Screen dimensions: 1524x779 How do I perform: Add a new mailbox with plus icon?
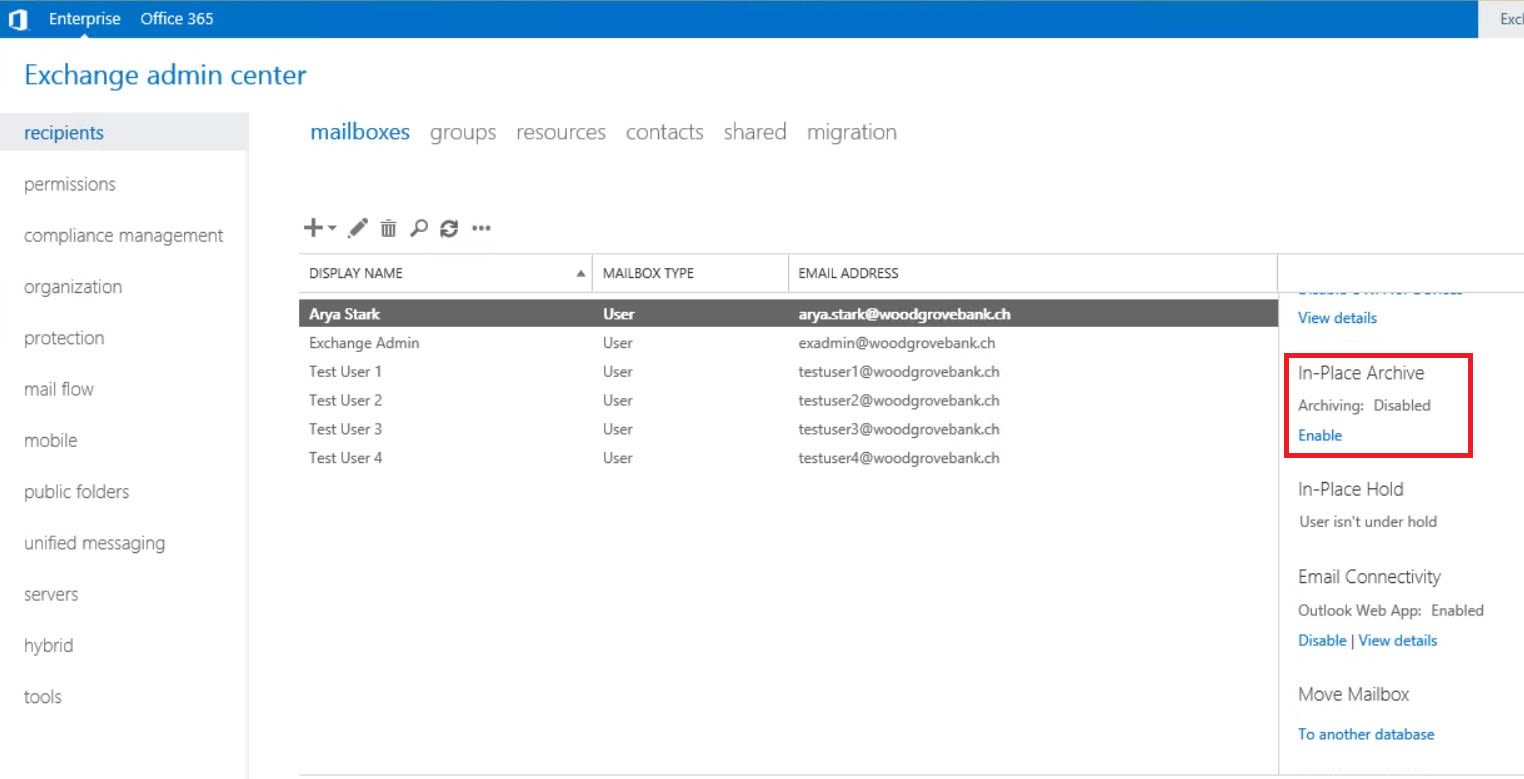click(314, 228)
